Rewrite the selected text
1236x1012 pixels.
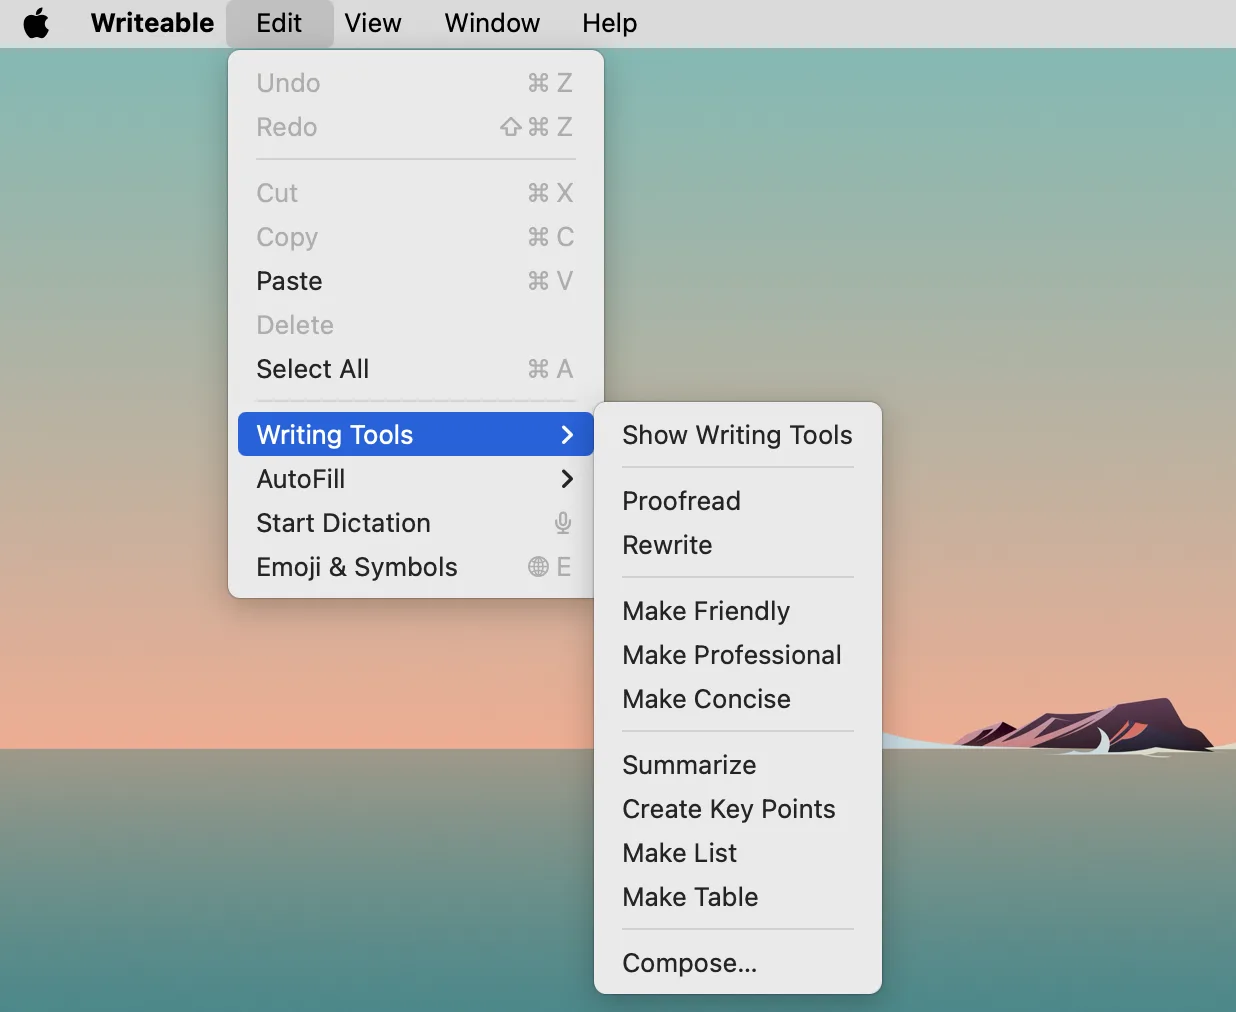(x=667, y=545)
